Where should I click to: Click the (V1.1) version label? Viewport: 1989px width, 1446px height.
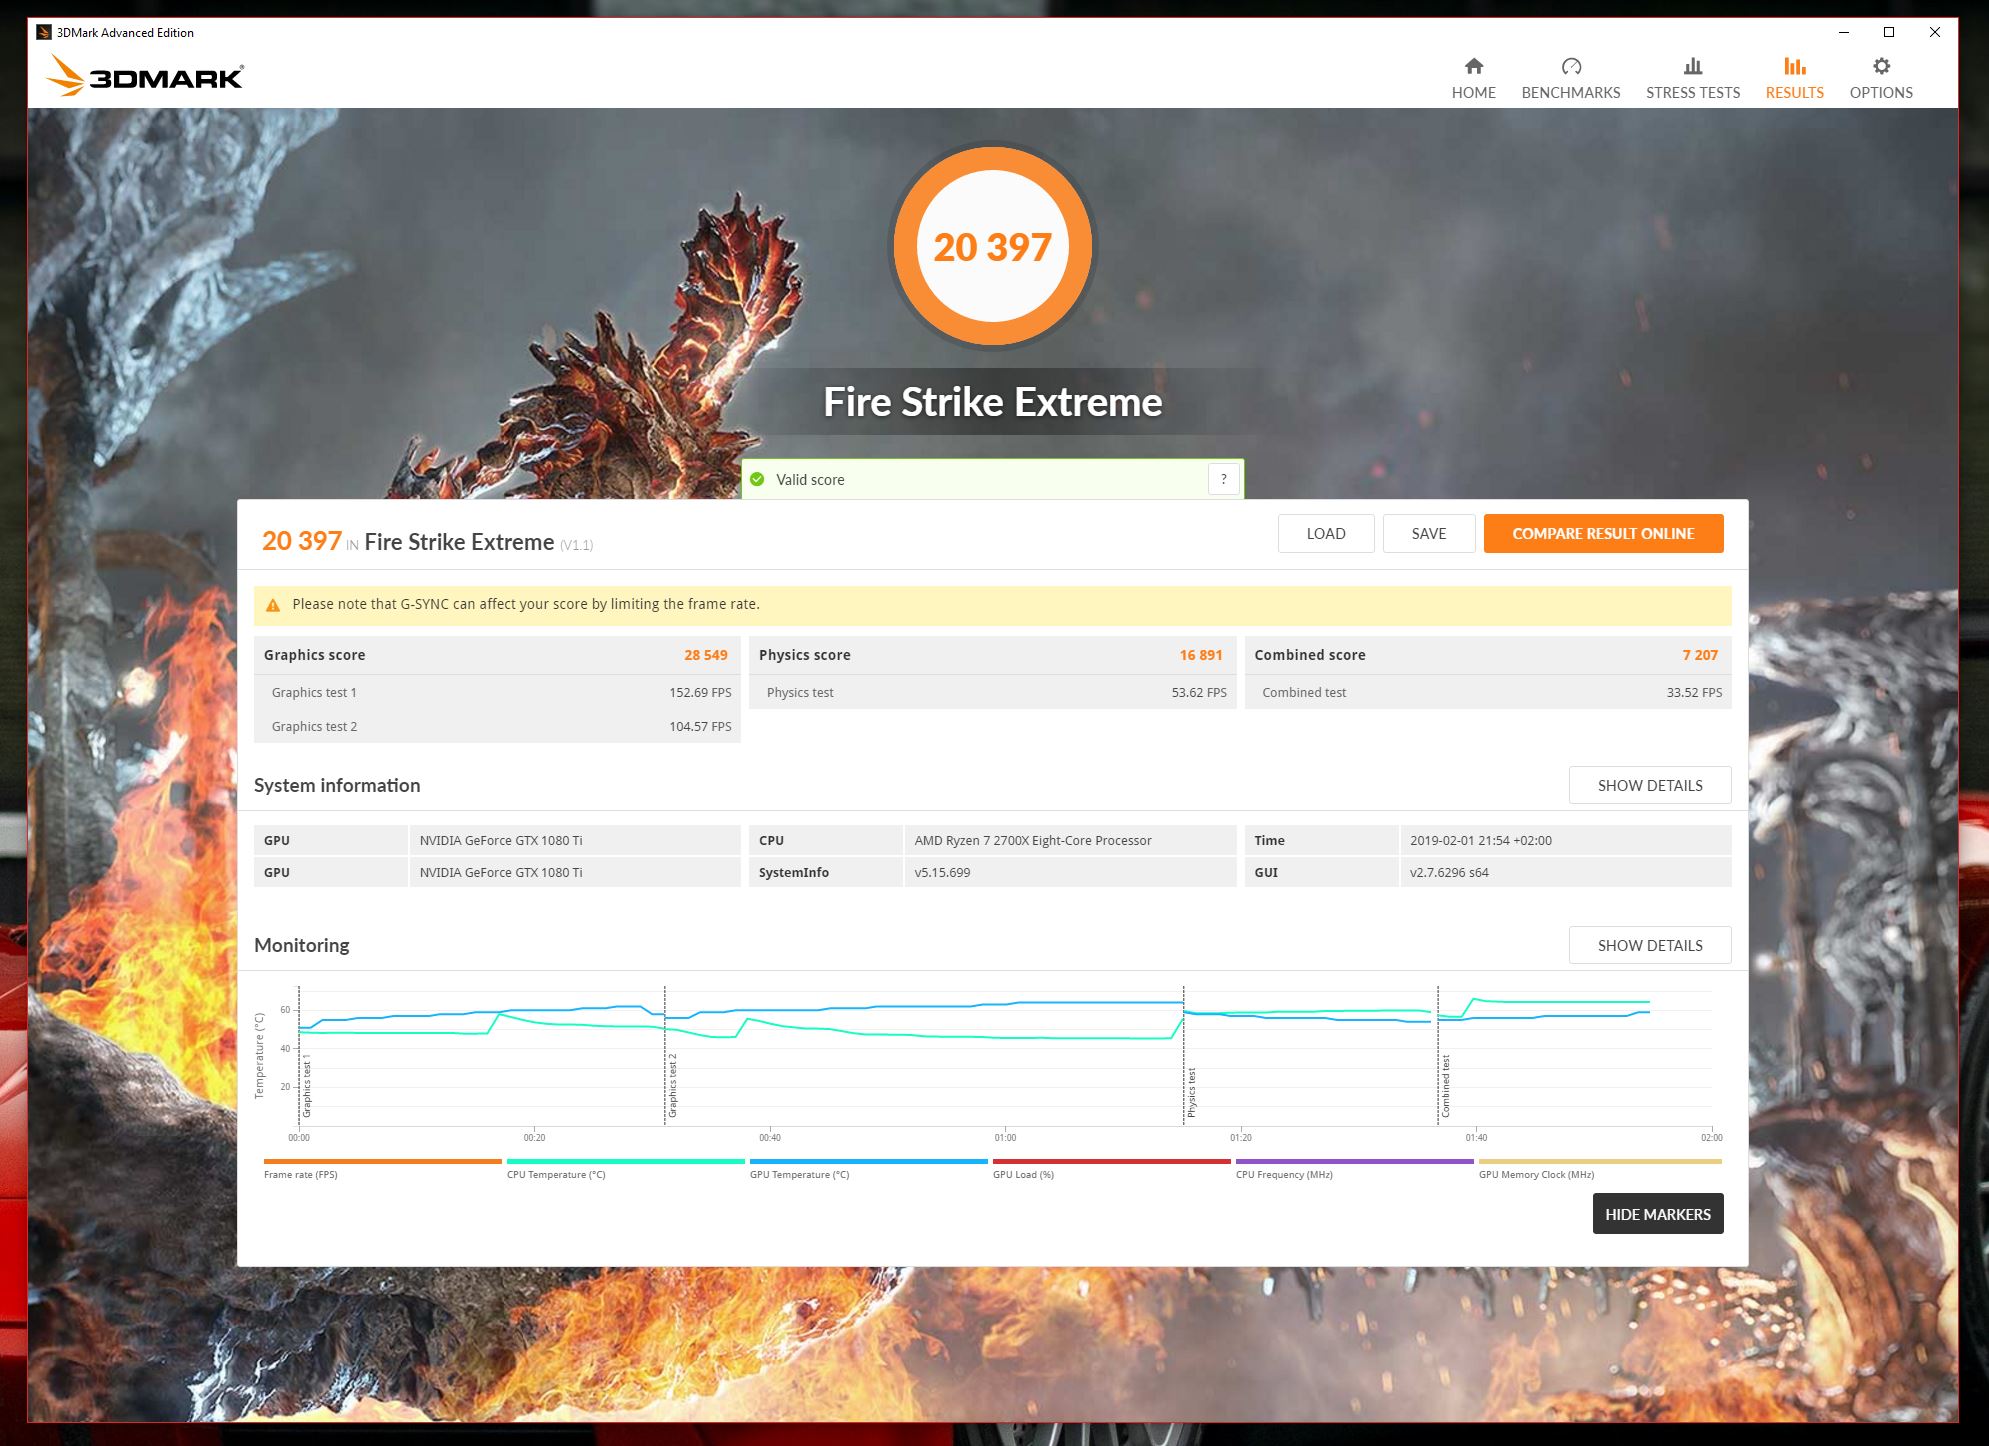(x=576, y=545)
